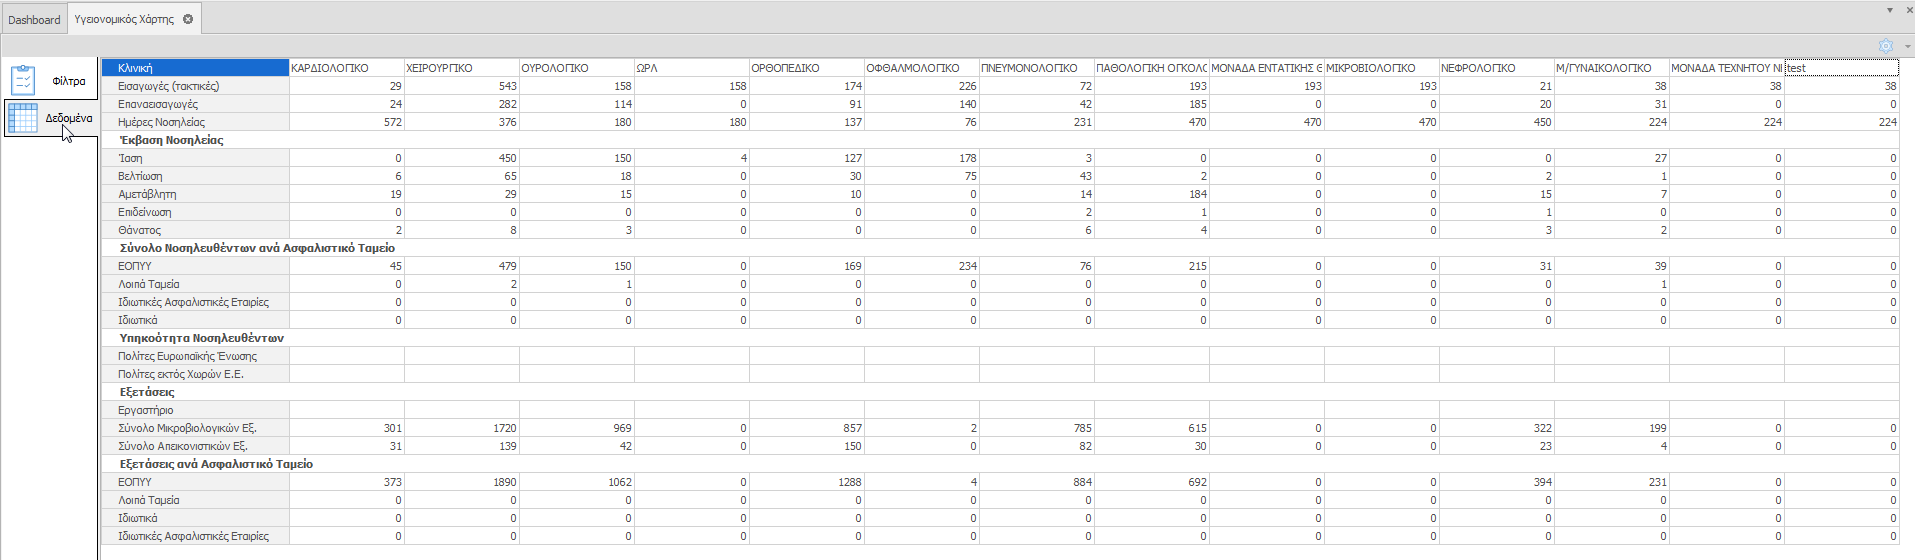Image resolution: width=1915 pixels, height=560 pixels.
Task: Select the Δεδομένα grid icon
Action: [x=23, y=118]
